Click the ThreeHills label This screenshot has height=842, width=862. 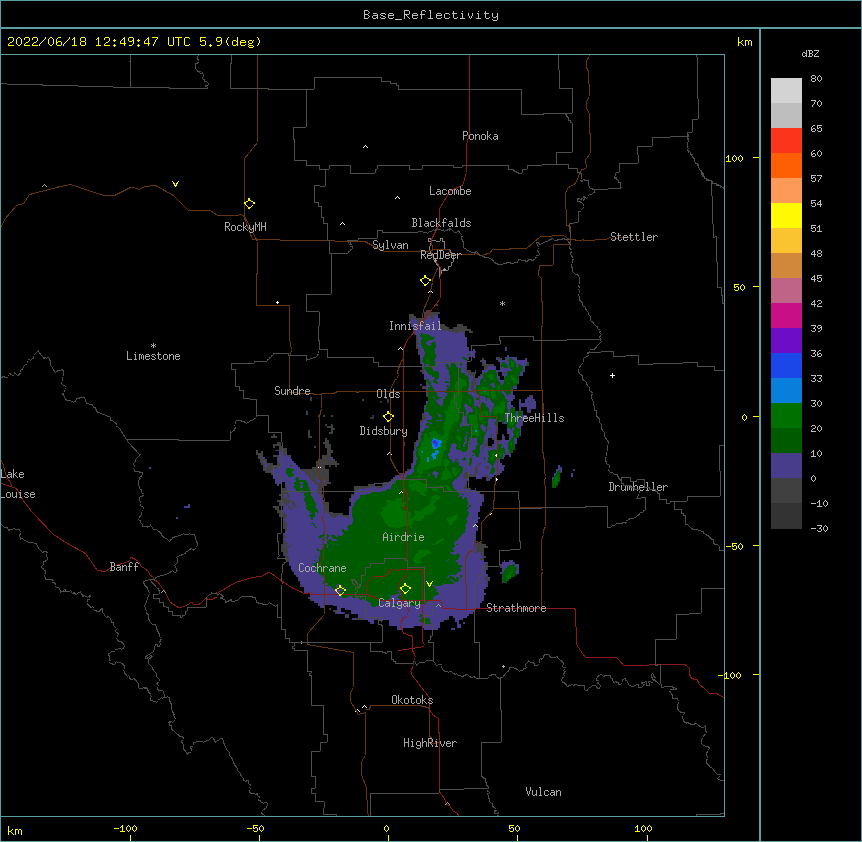coord(534,418)
